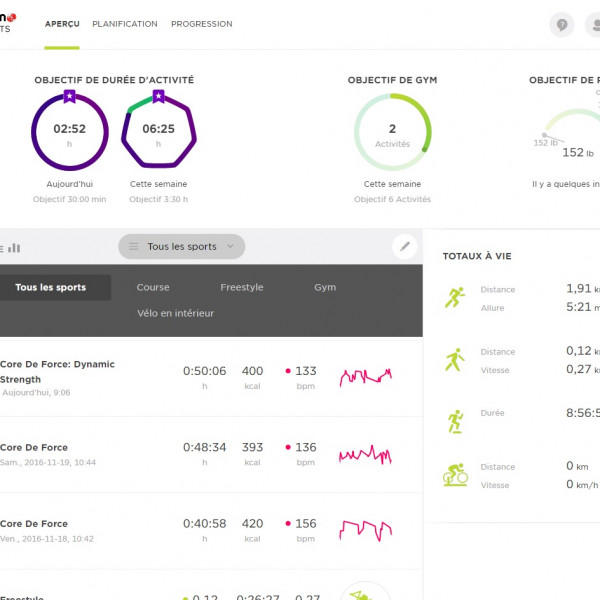Viewport: 600px width, 600px height.
Task: Switch to bar chart view icon
Action: (x=15, y=247)
